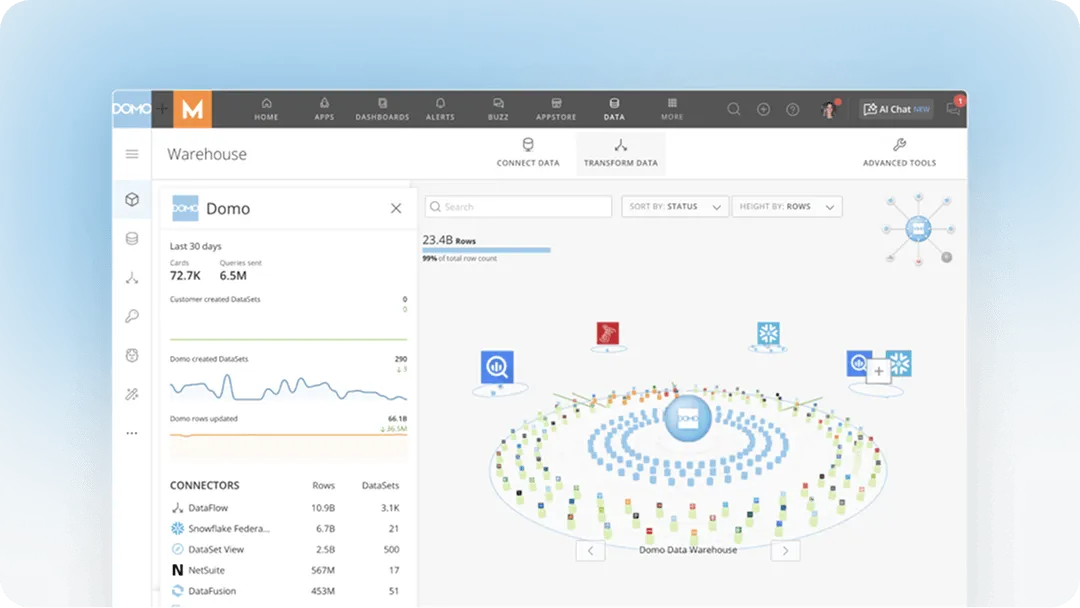
Task: Show more sidebar options ellipsis
Action: click(x=132, y=433)
